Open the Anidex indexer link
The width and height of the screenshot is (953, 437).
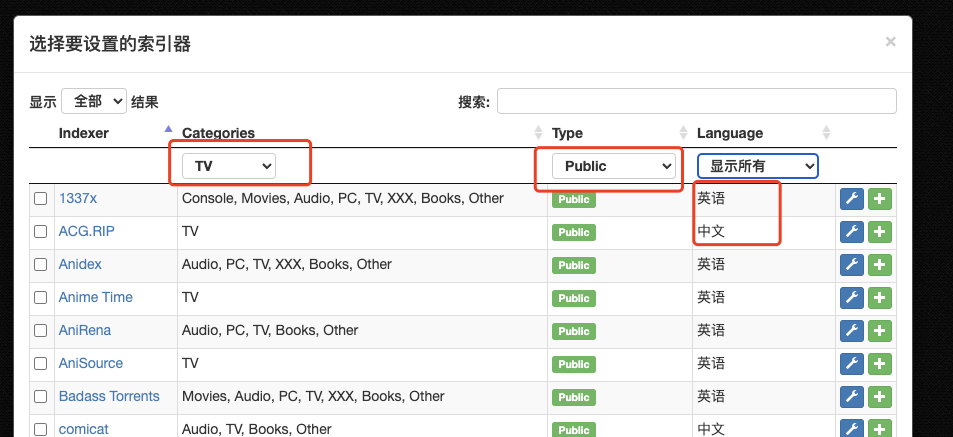[x=80, y=264]
